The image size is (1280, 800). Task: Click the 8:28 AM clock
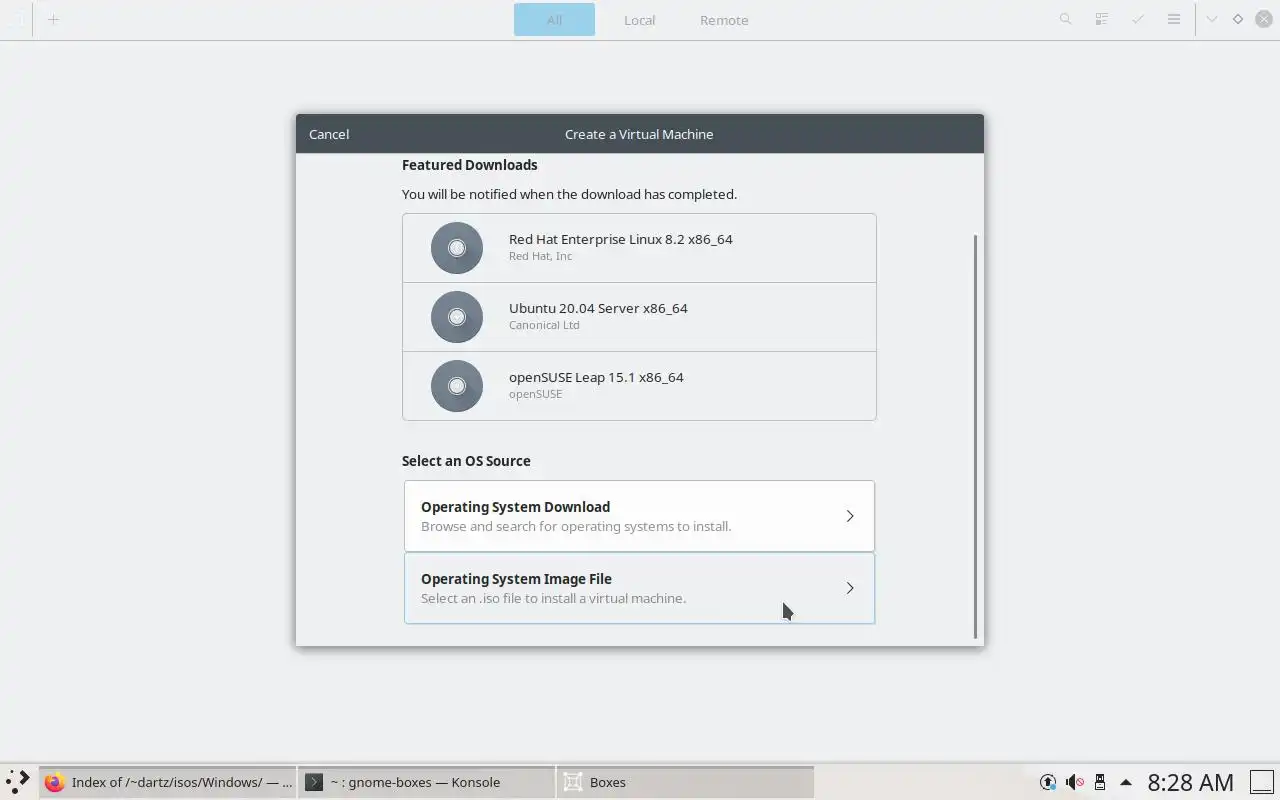(x=1190, y=782)
